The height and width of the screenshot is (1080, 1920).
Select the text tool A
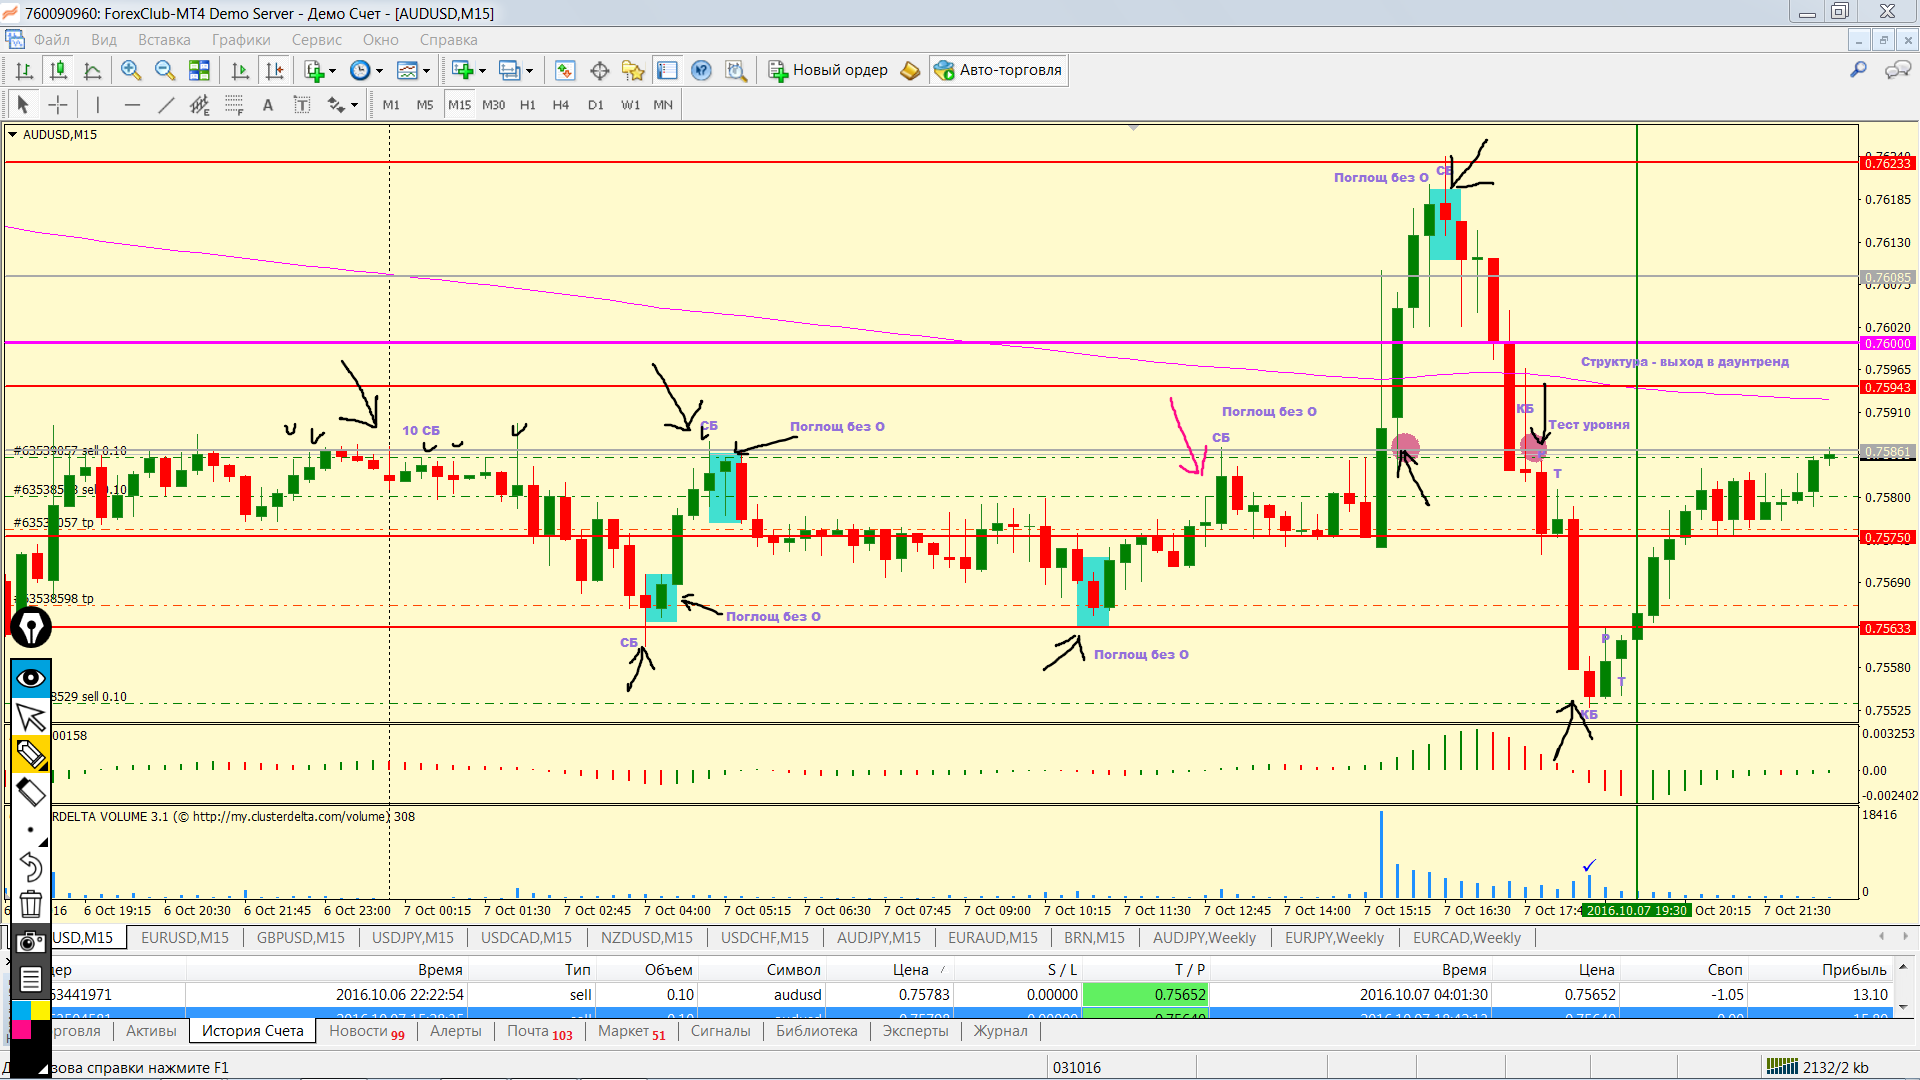(x=268, y=105)
